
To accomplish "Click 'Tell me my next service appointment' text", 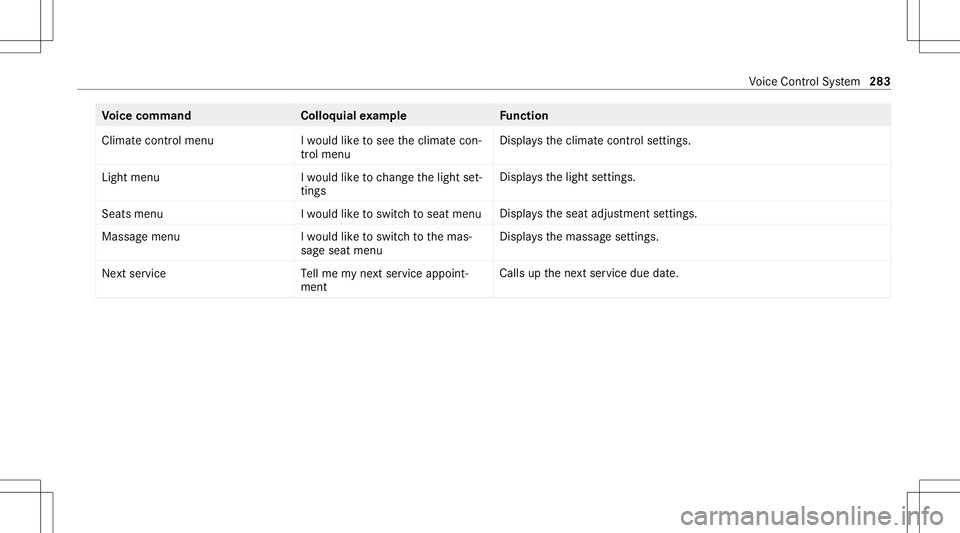I will [x=385, y=280].
